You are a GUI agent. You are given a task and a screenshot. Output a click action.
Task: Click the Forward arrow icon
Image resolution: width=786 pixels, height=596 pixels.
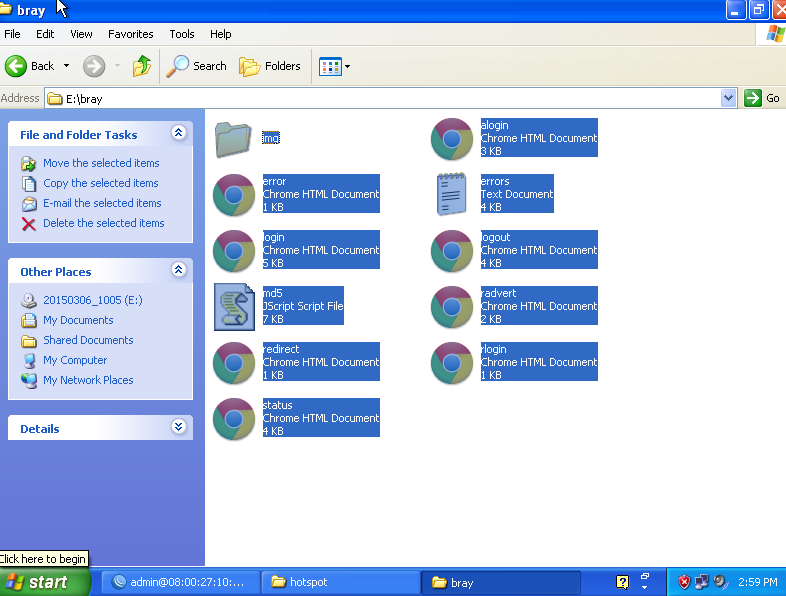tap(94, 66)
